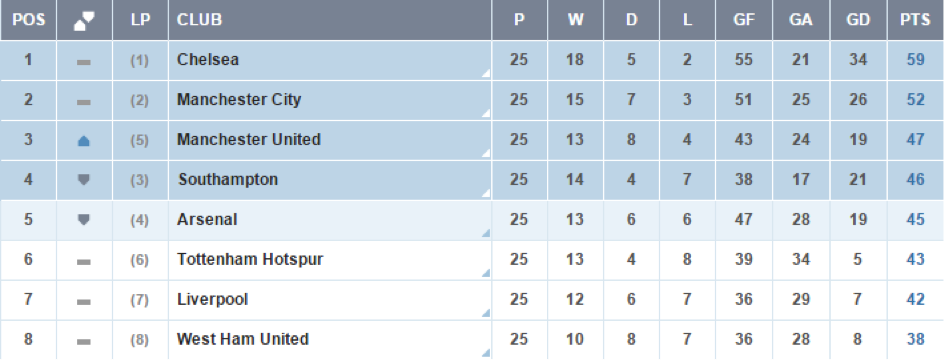Expand Tottenham Hotspur row details triangle
This screenshot has height=360, width=944.
(486, 273)
